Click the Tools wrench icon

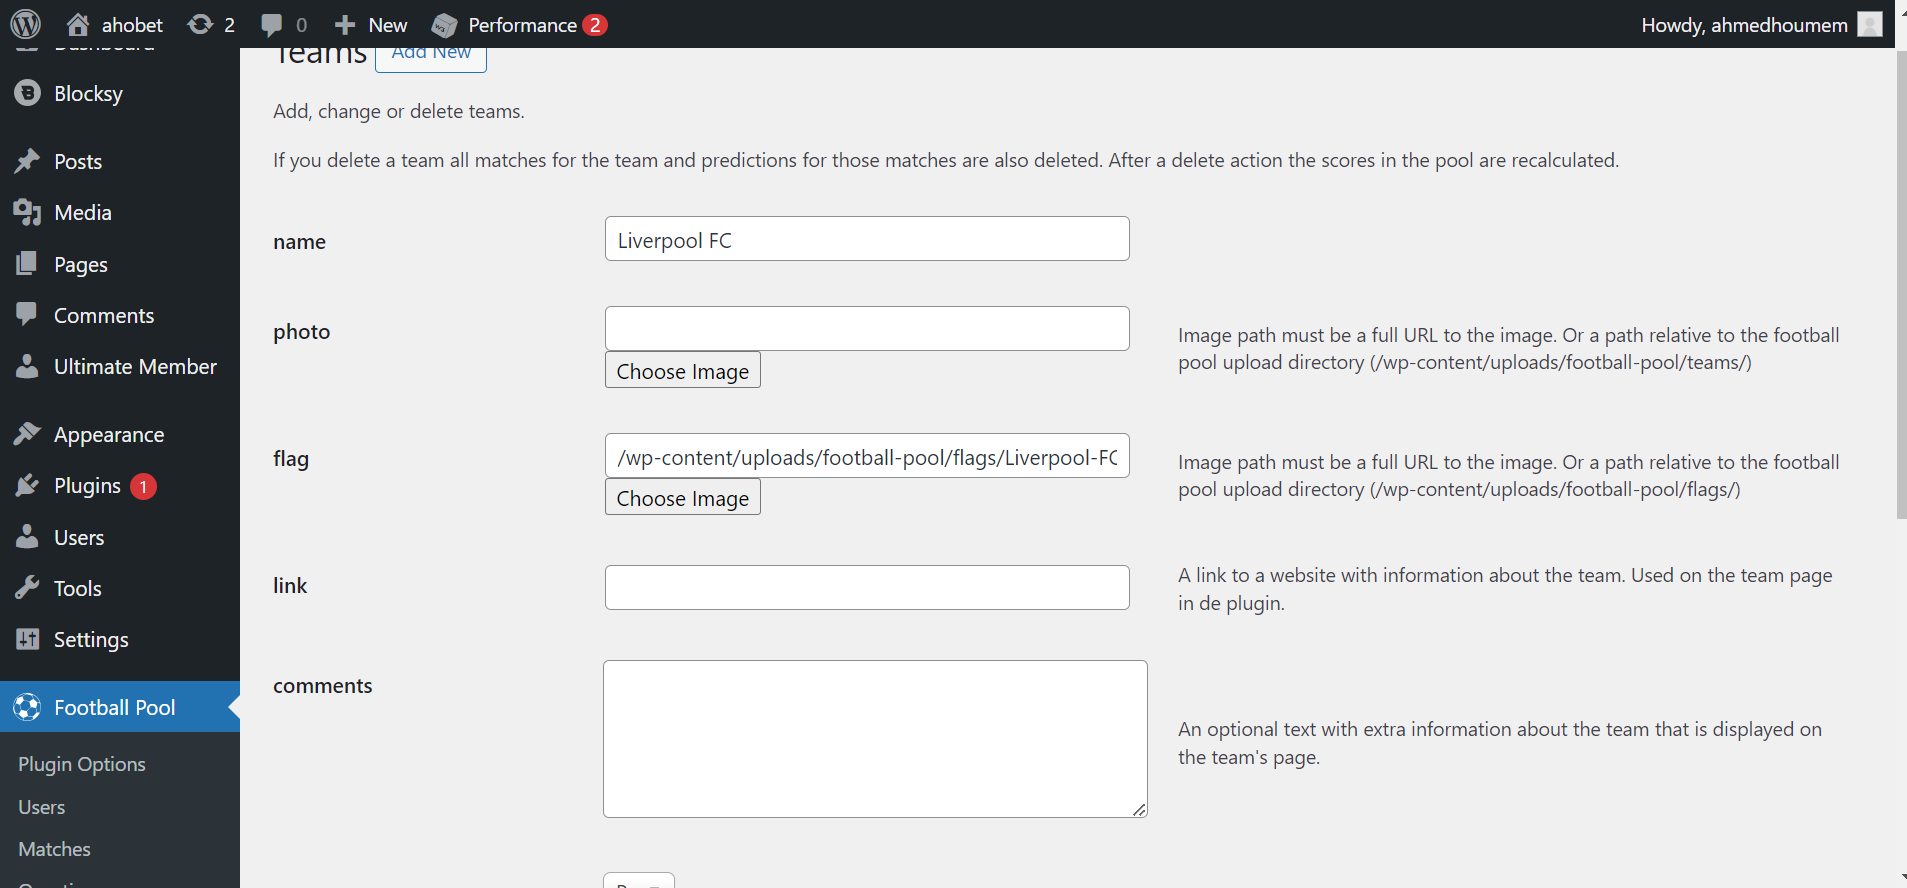(x=27, y=588)
